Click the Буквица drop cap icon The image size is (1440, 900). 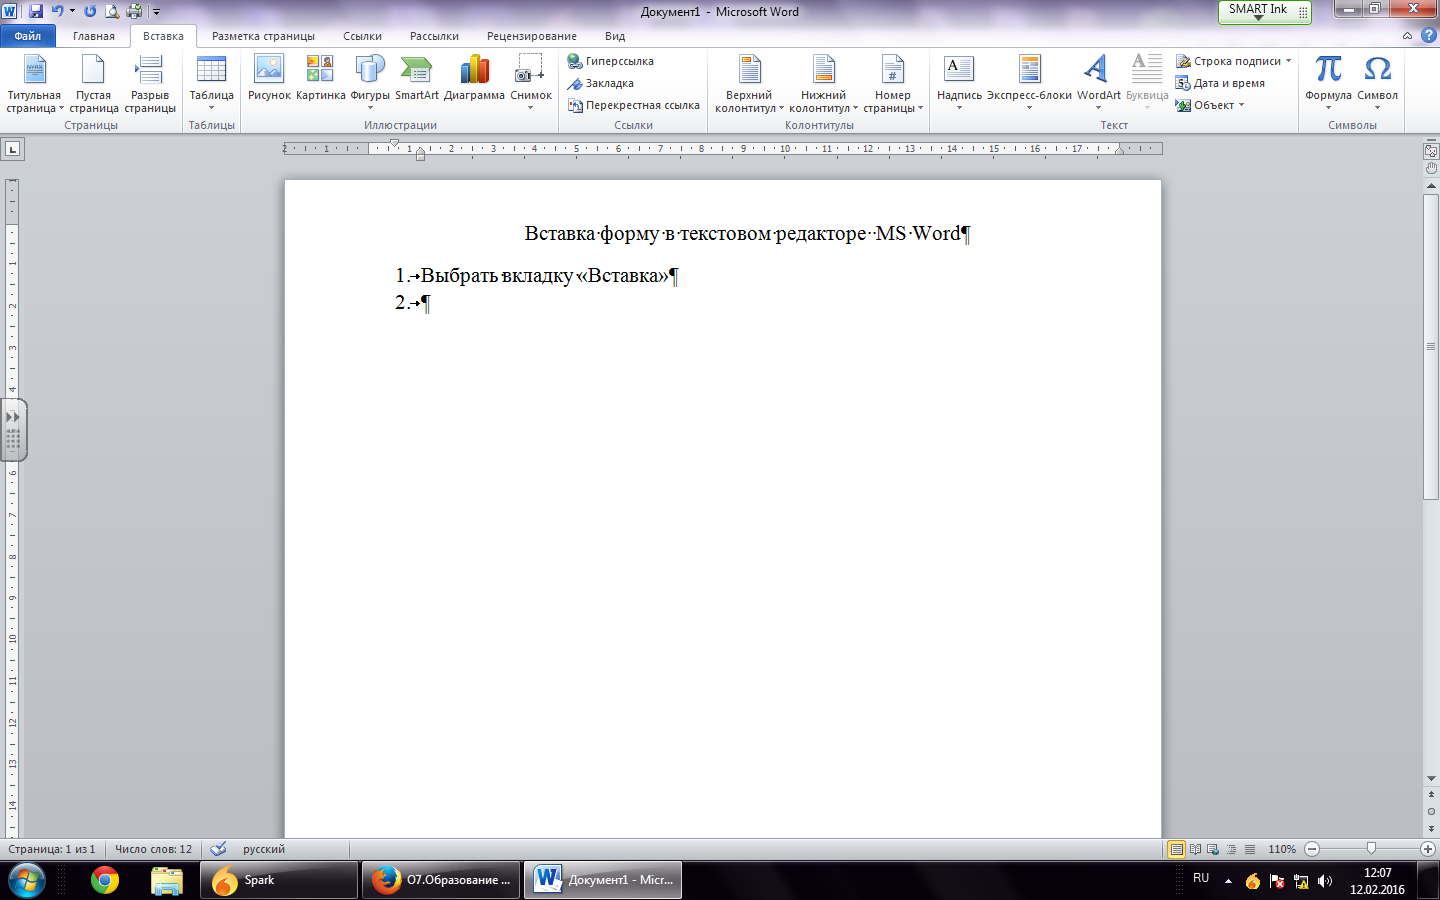[1147, 84]
